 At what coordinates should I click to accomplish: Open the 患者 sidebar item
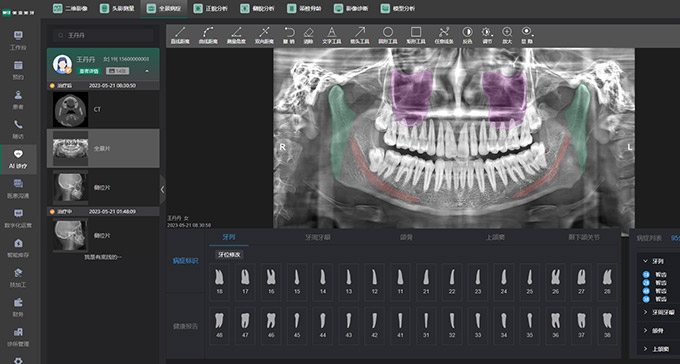click(18, 100)
